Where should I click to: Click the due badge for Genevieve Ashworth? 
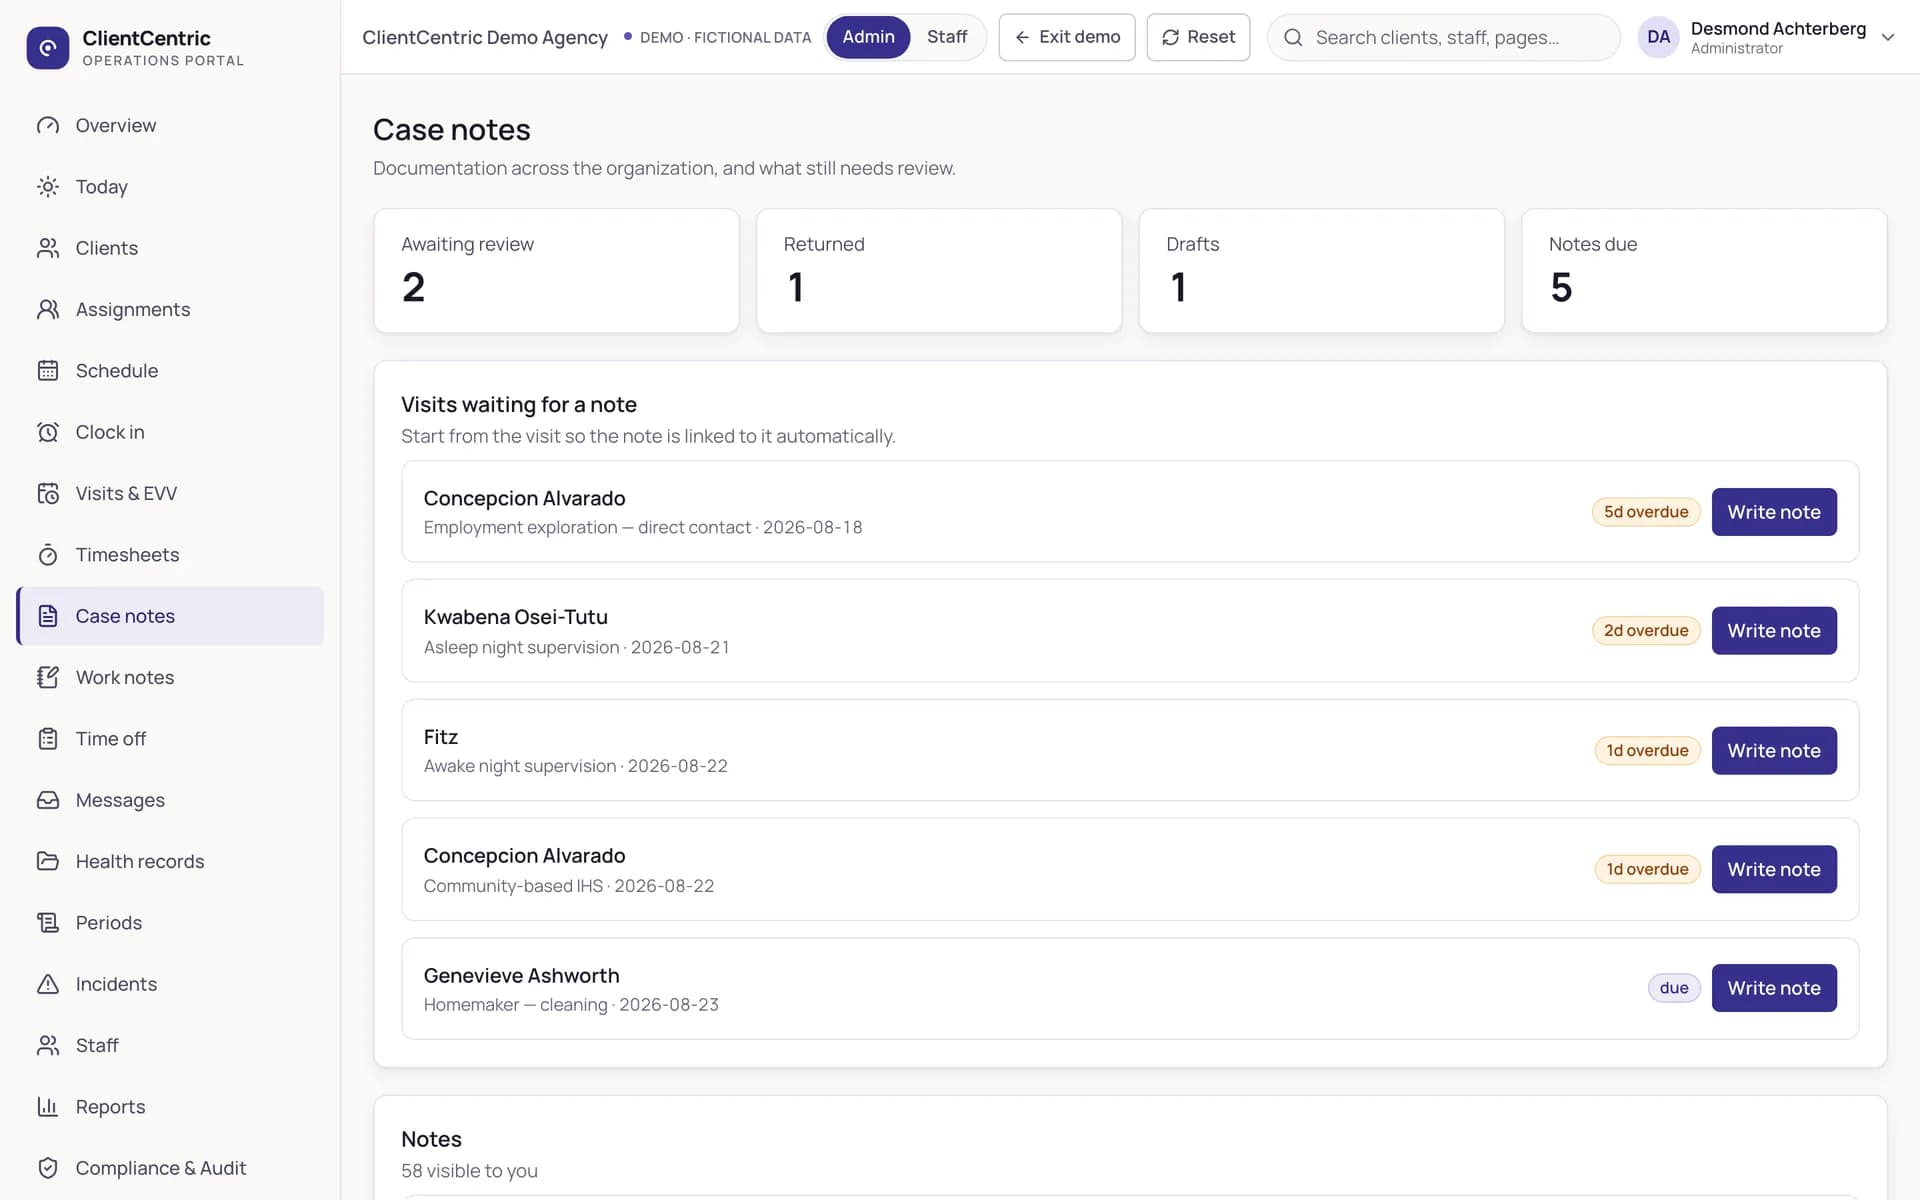point(1674,988)
